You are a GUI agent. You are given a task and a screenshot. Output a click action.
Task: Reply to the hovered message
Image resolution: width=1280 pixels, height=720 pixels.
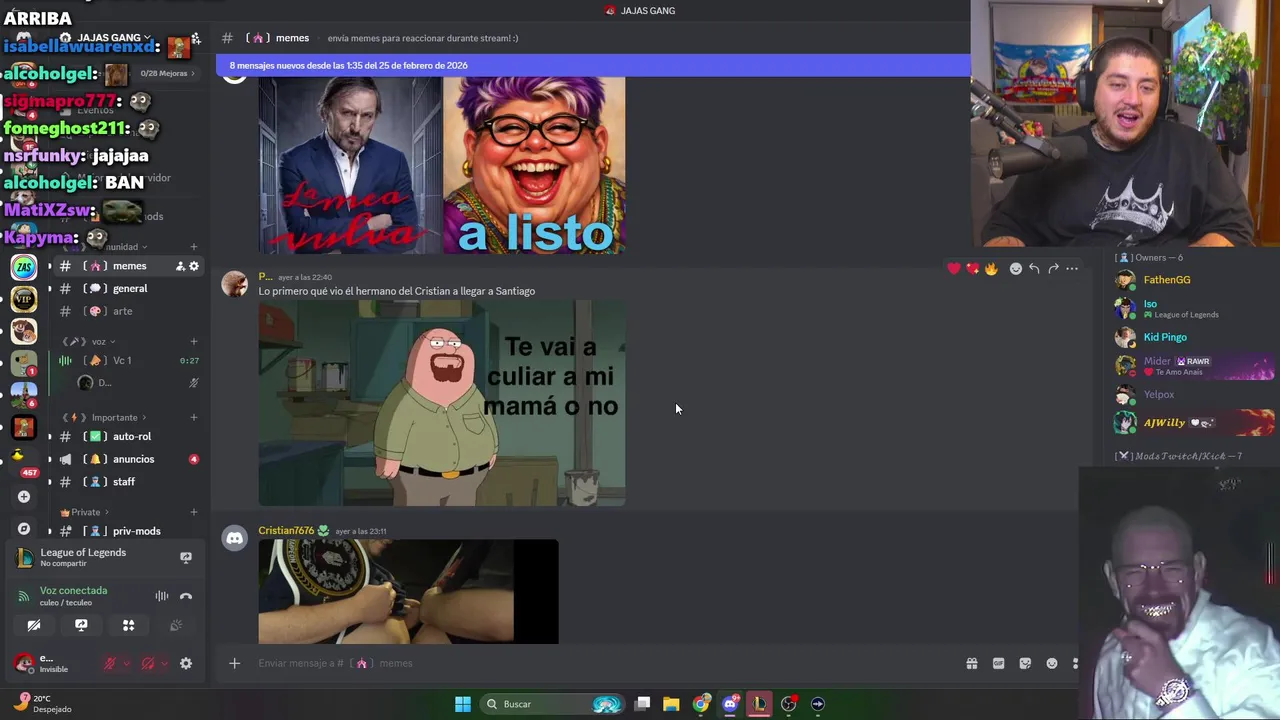click(x=1034, y=268)
